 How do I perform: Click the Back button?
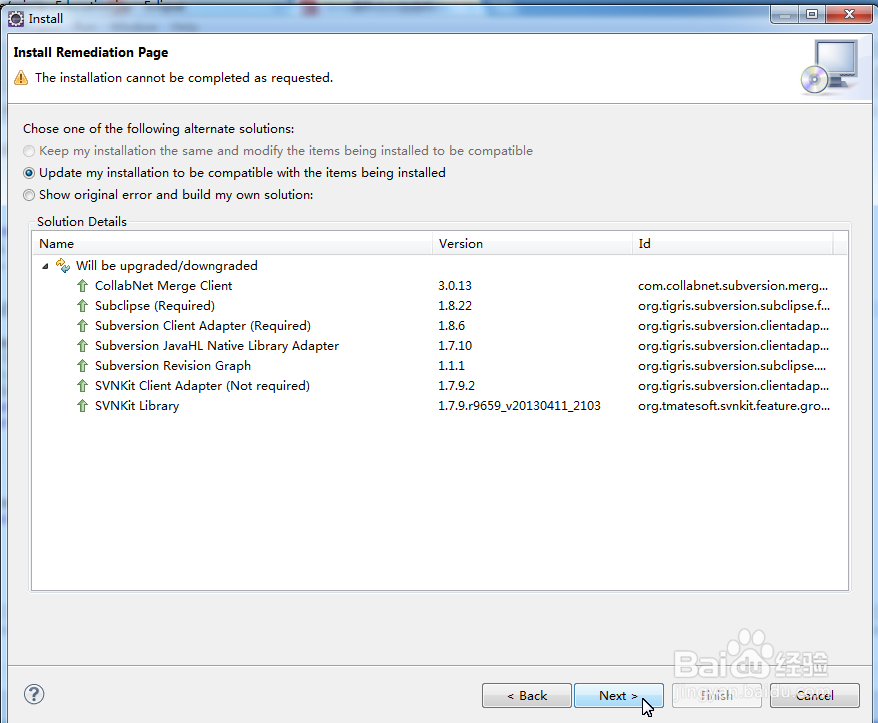click(527, 696)
